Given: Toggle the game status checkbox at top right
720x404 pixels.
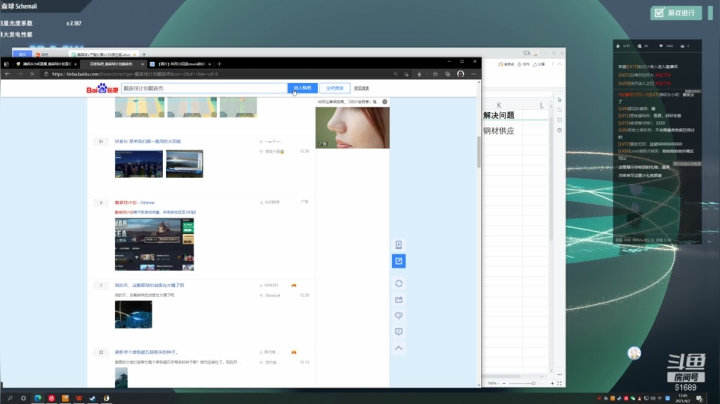Looking at the screenshot, I should point(659,13).
